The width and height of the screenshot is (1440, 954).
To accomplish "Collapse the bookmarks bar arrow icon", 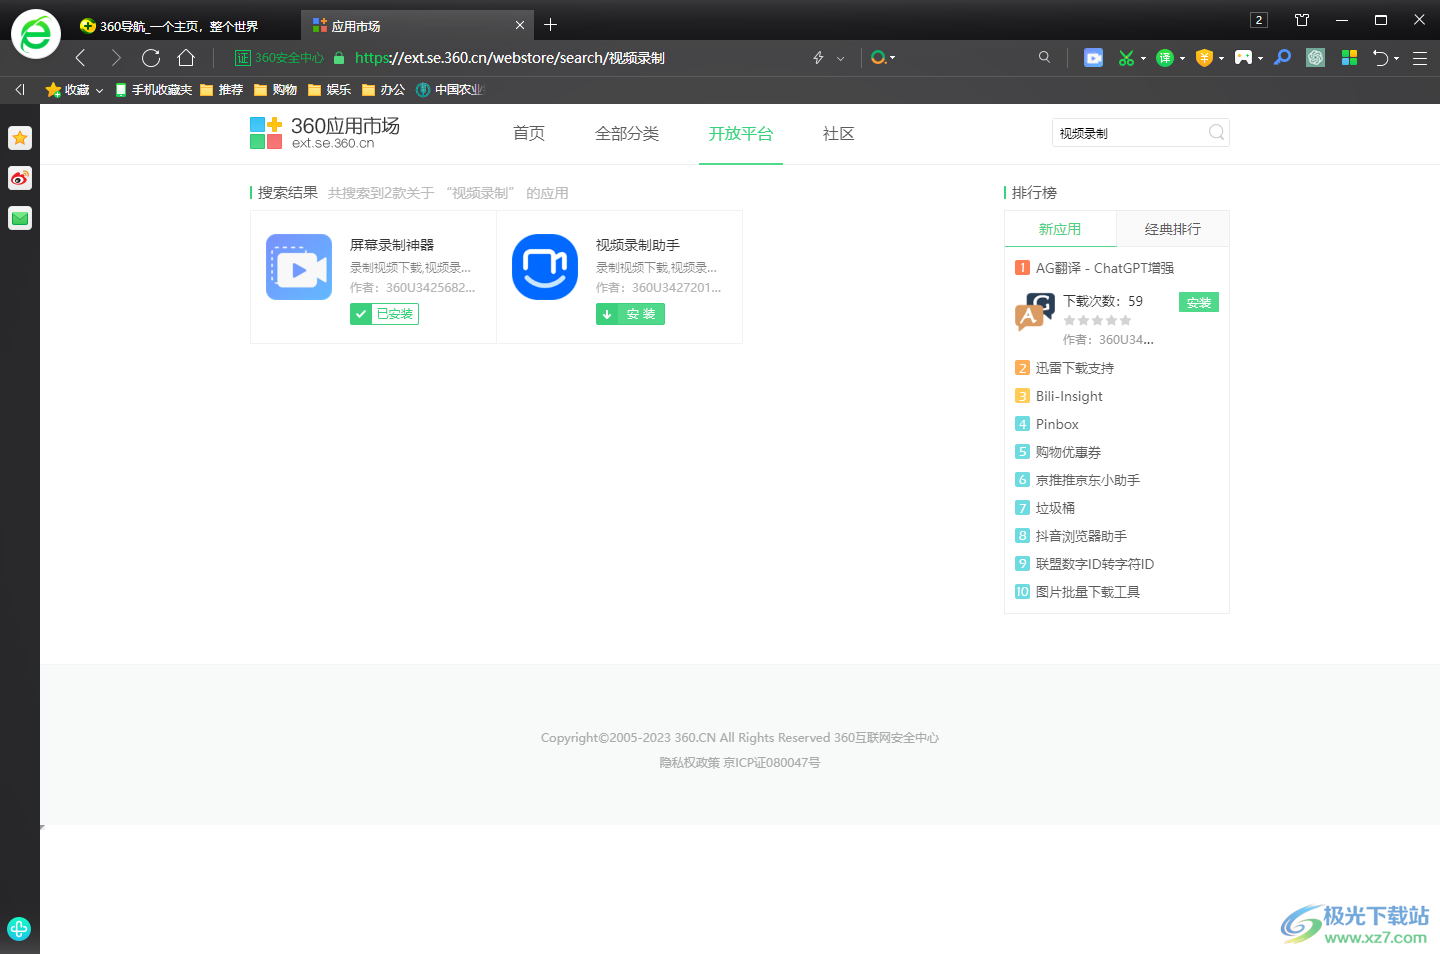I will tap(20, 89).
